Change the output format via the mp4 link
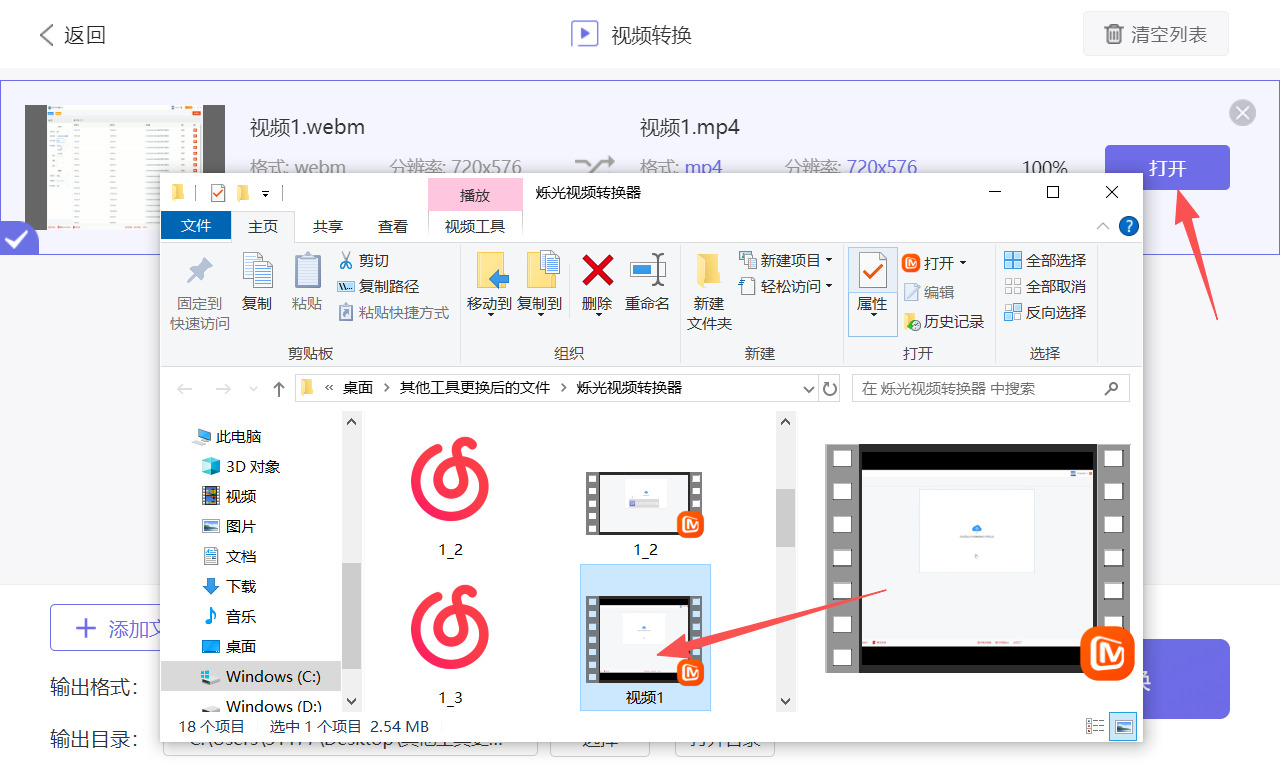Screen dimensions: 1280x769 [x=704, y=167]
